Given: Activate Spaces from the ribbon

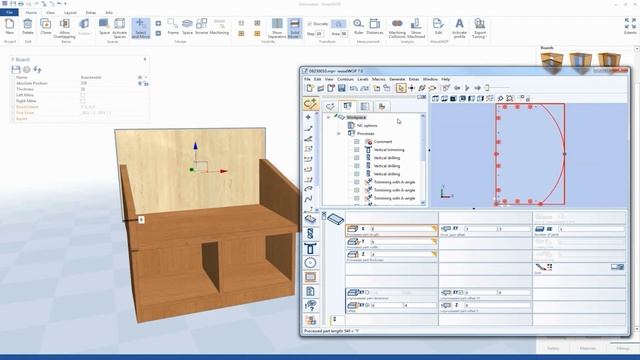Looking at the screenshot, I should tap(120, 29).
